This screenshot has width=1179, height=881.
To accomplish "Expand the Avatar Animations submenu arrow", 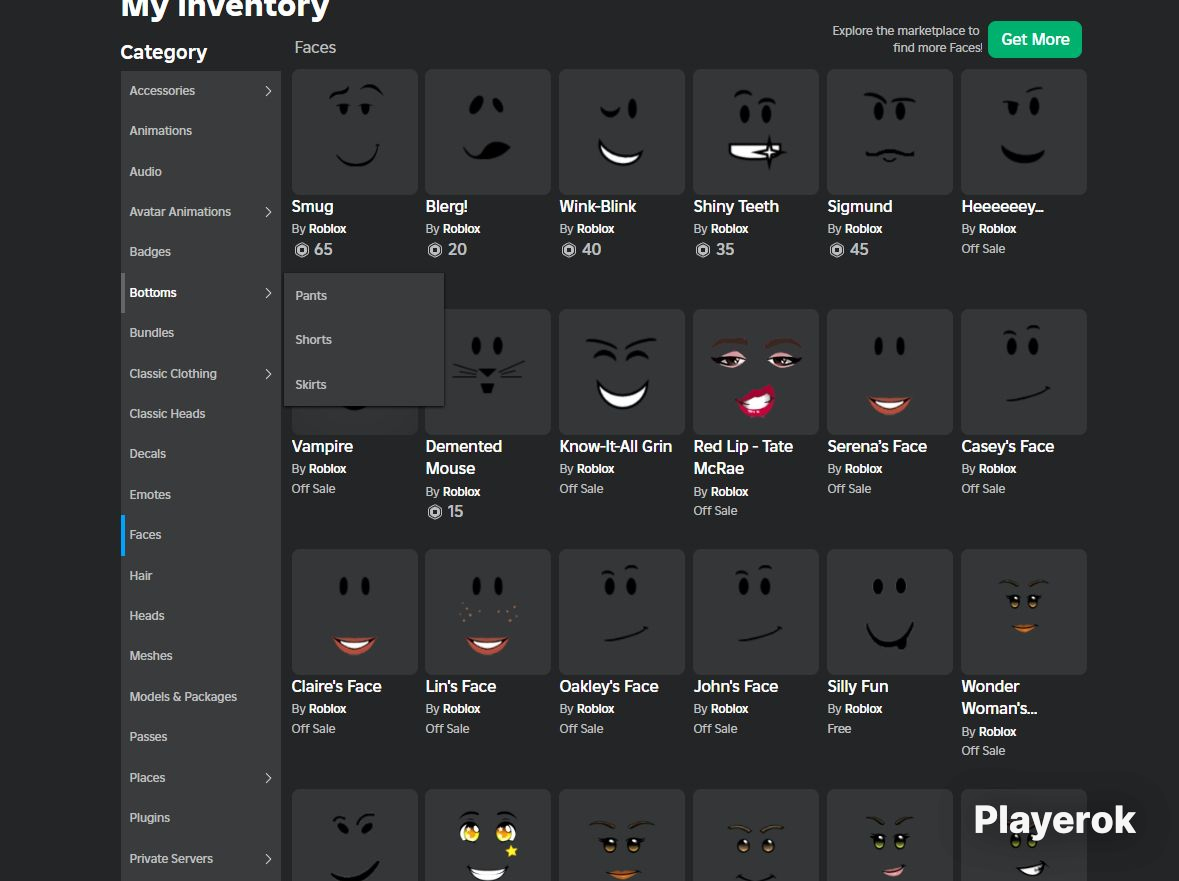I will 268,212.
